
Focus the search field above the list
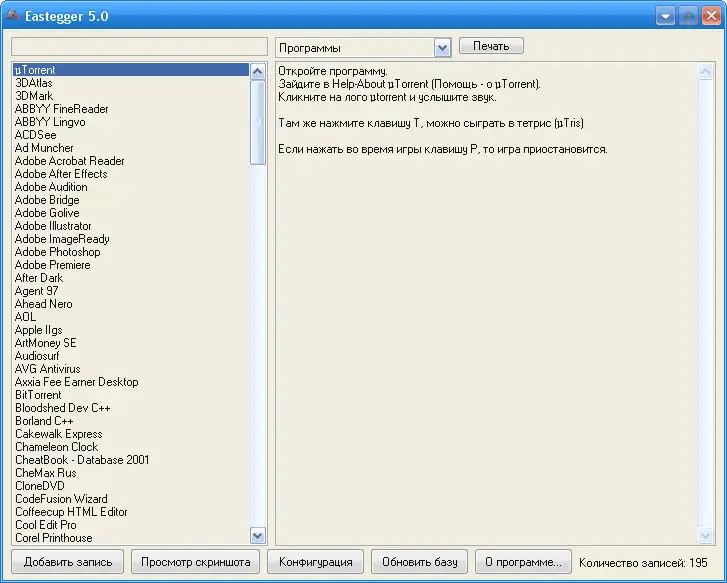coord(140,47)
